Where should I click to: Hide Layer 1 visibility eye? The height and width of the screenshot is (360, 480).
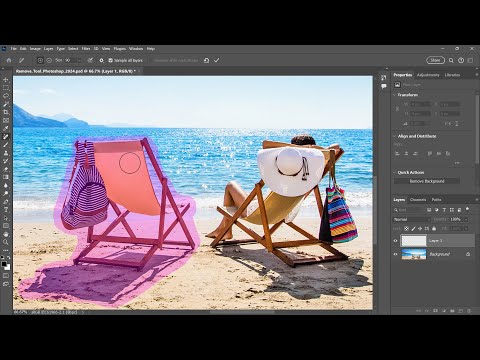[396, 241]
